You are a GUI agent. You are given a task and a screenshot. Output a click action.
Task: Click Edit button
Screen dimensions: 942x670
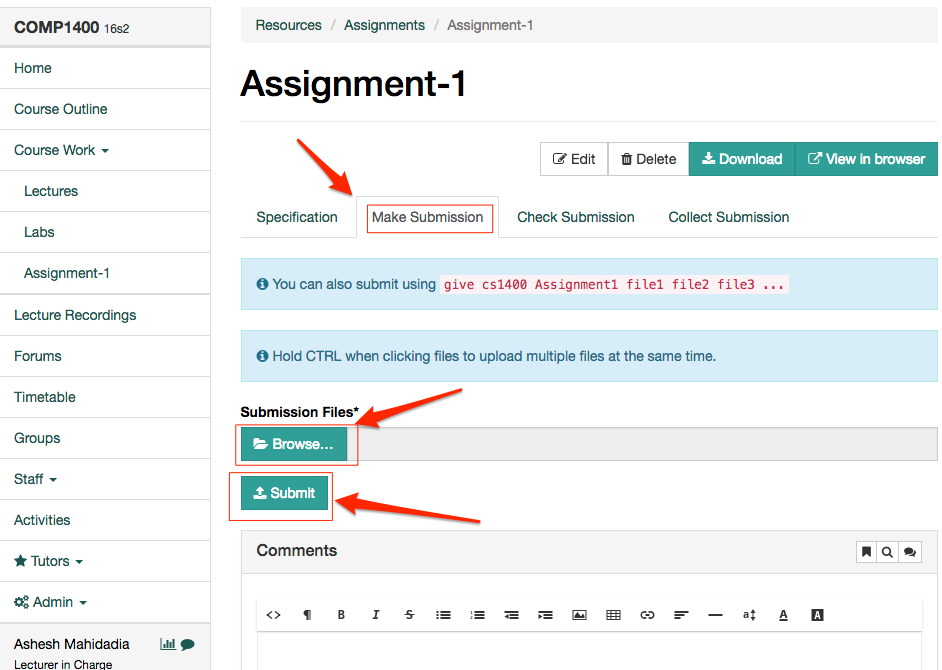(x=574, y=159)
